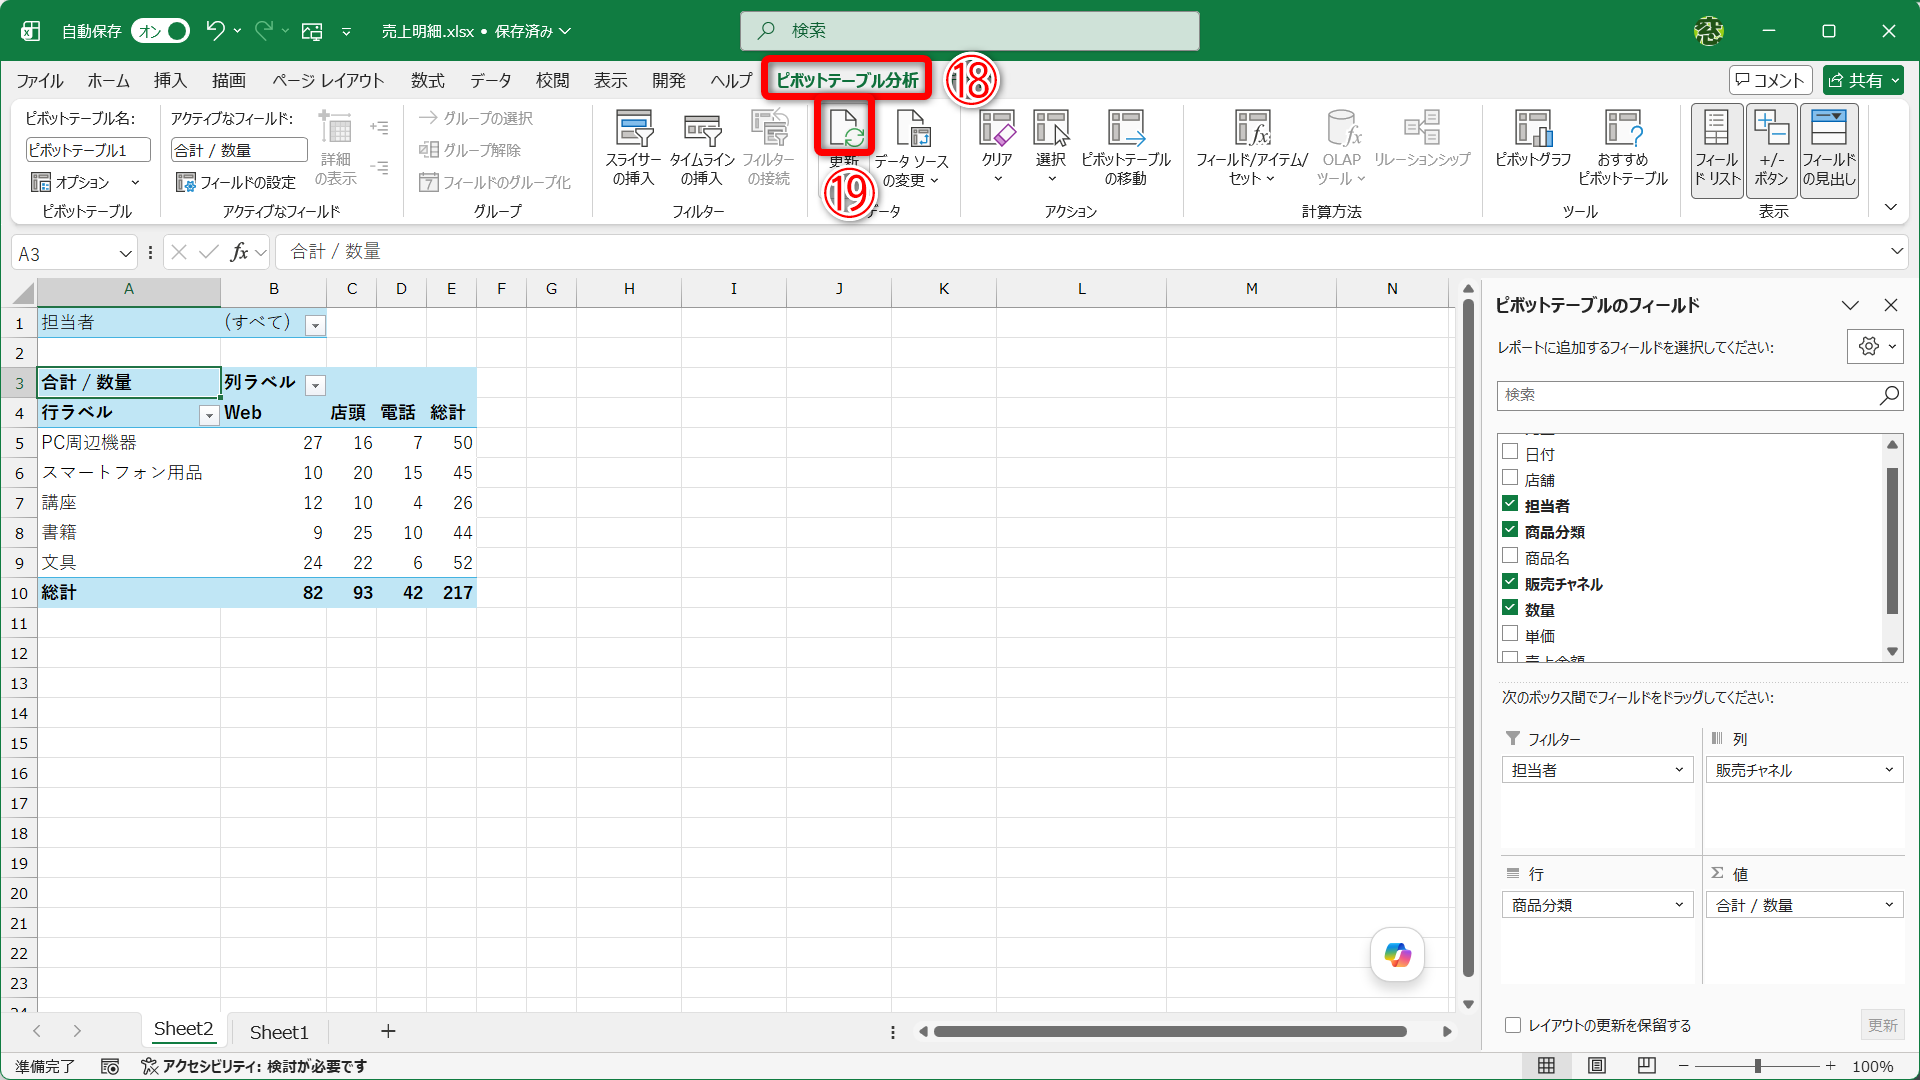Add a new sheet

click(x=388, y=1031)
